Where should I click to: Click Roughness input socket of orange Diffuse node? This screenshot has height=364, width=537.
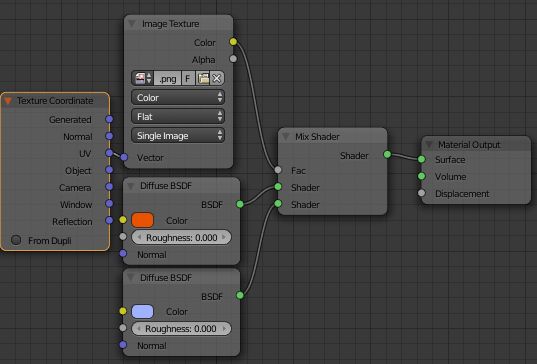pyautogui.click(x=123, y=236)
